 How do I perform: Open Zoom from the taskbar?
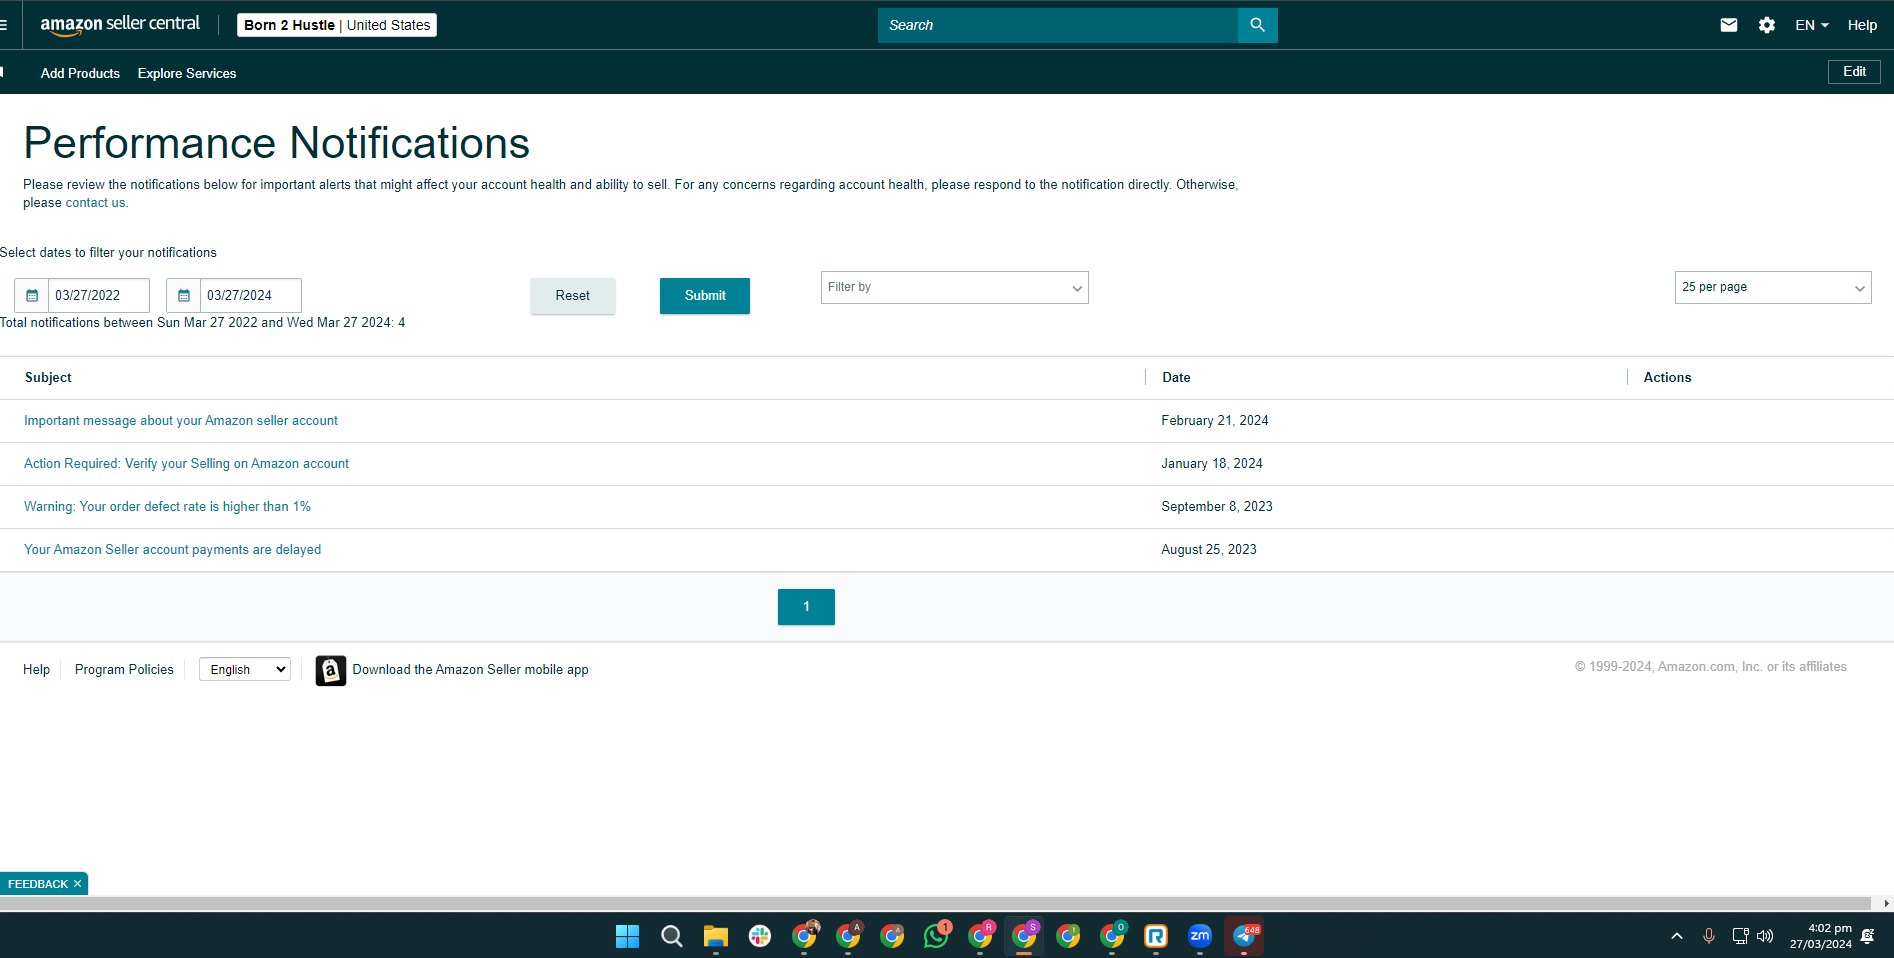click(1200, 936)
